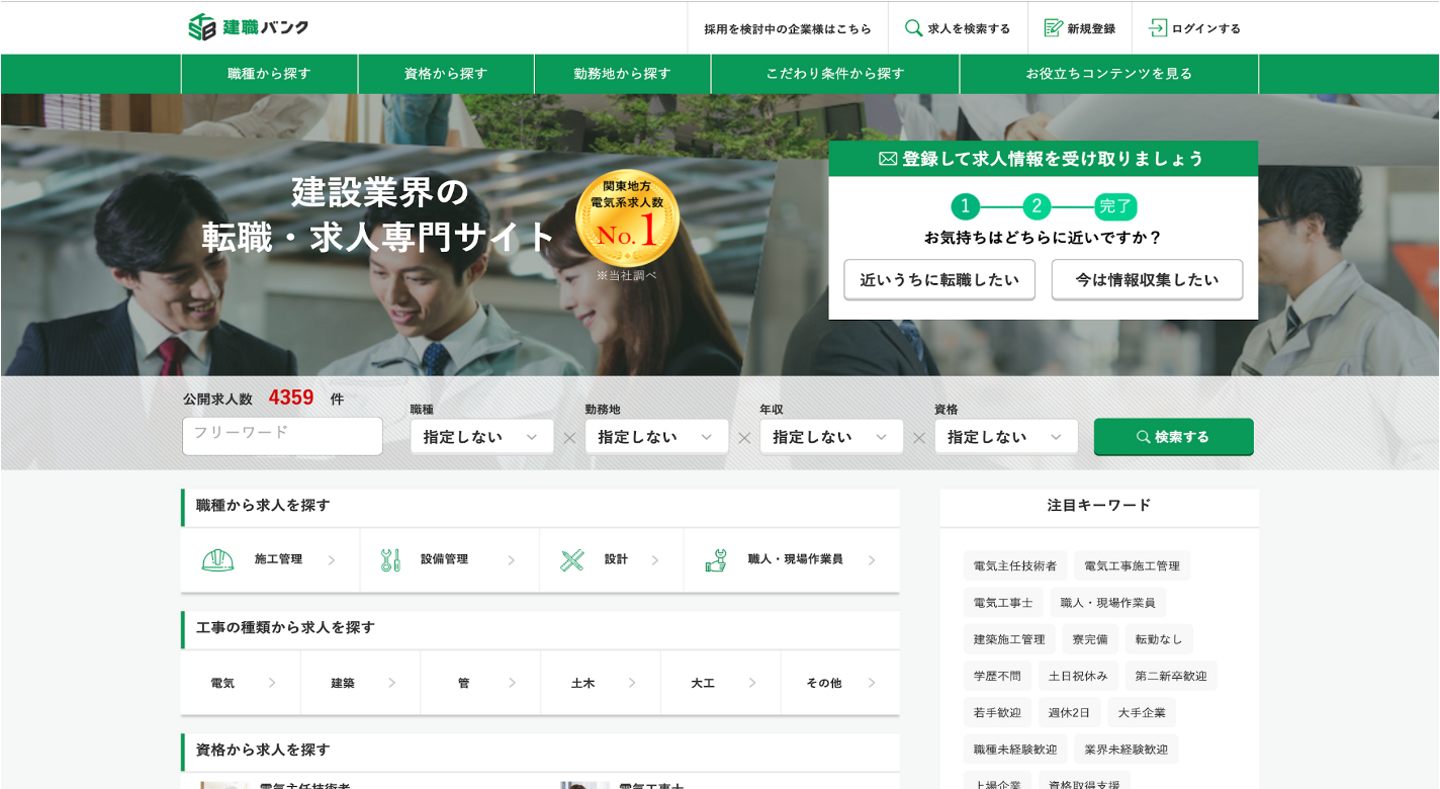This screenshot has height=789, width=1440.
Task: Select 大工 construction type
Action: [721, 683]
